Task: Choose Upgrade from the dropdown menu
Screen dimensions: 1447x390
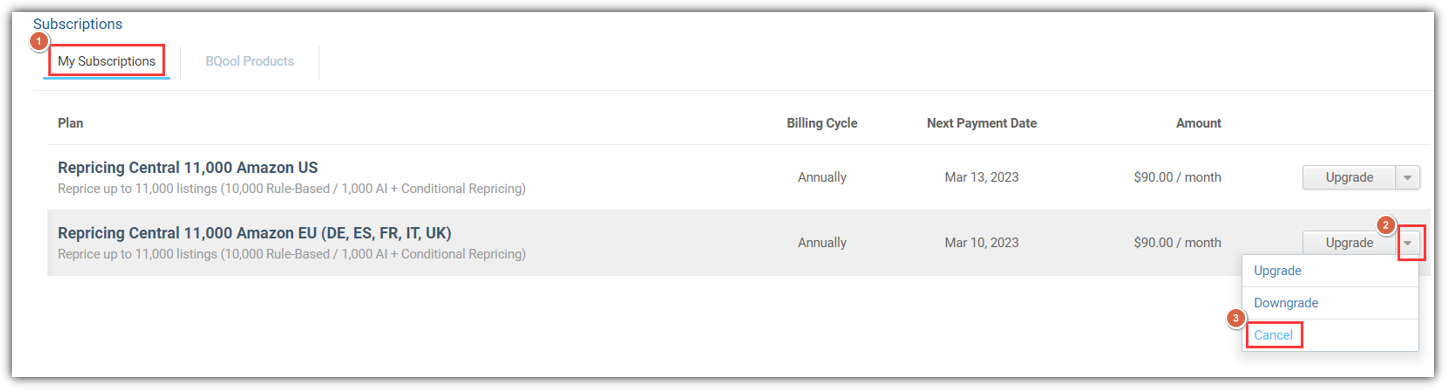Action: click(x=1277, y=271)
